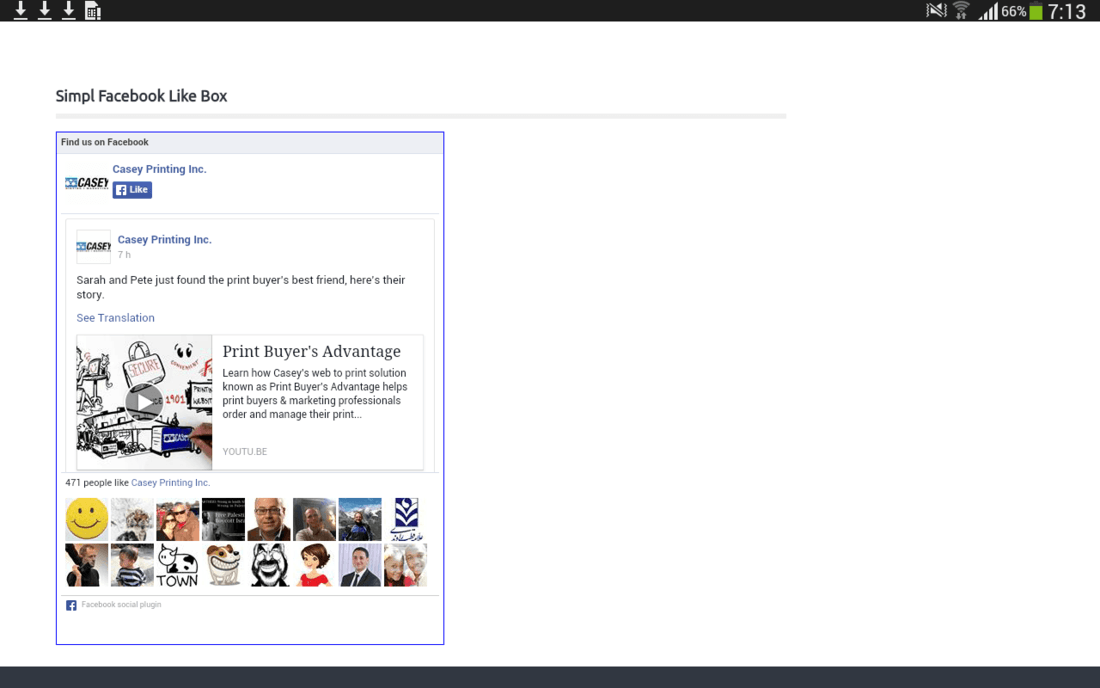Click the '7 h' post timestamp
Image resolution: width=1100 pixels, height=688 pixels.
pos(124,255)
